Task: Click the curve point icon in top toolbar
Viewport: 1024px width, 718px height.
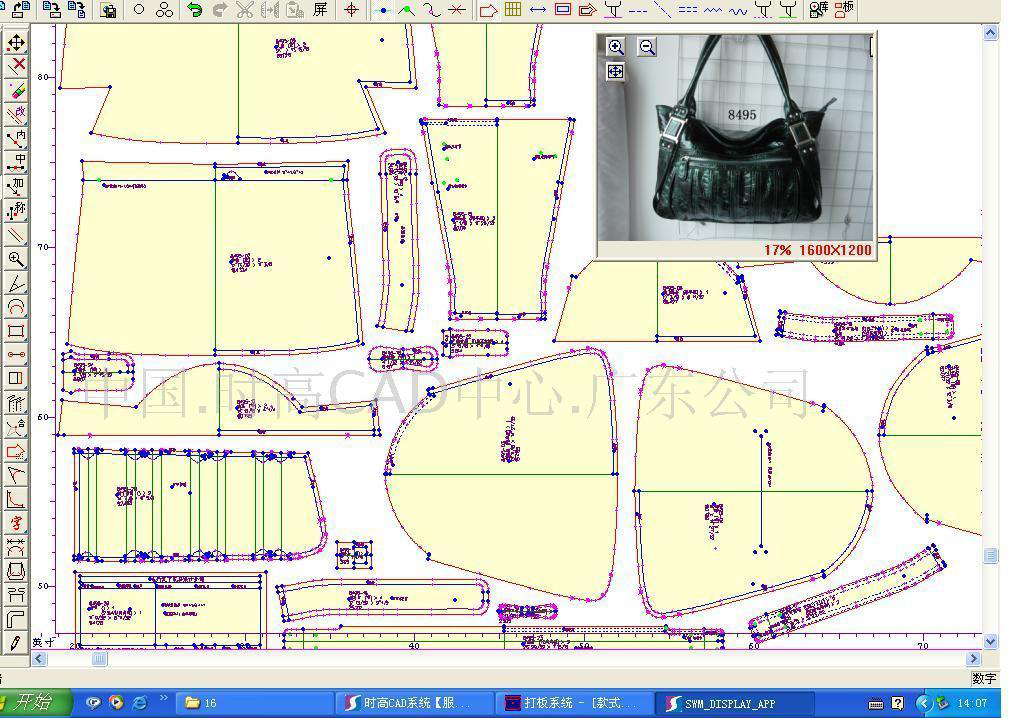Action: coord(432,10)
